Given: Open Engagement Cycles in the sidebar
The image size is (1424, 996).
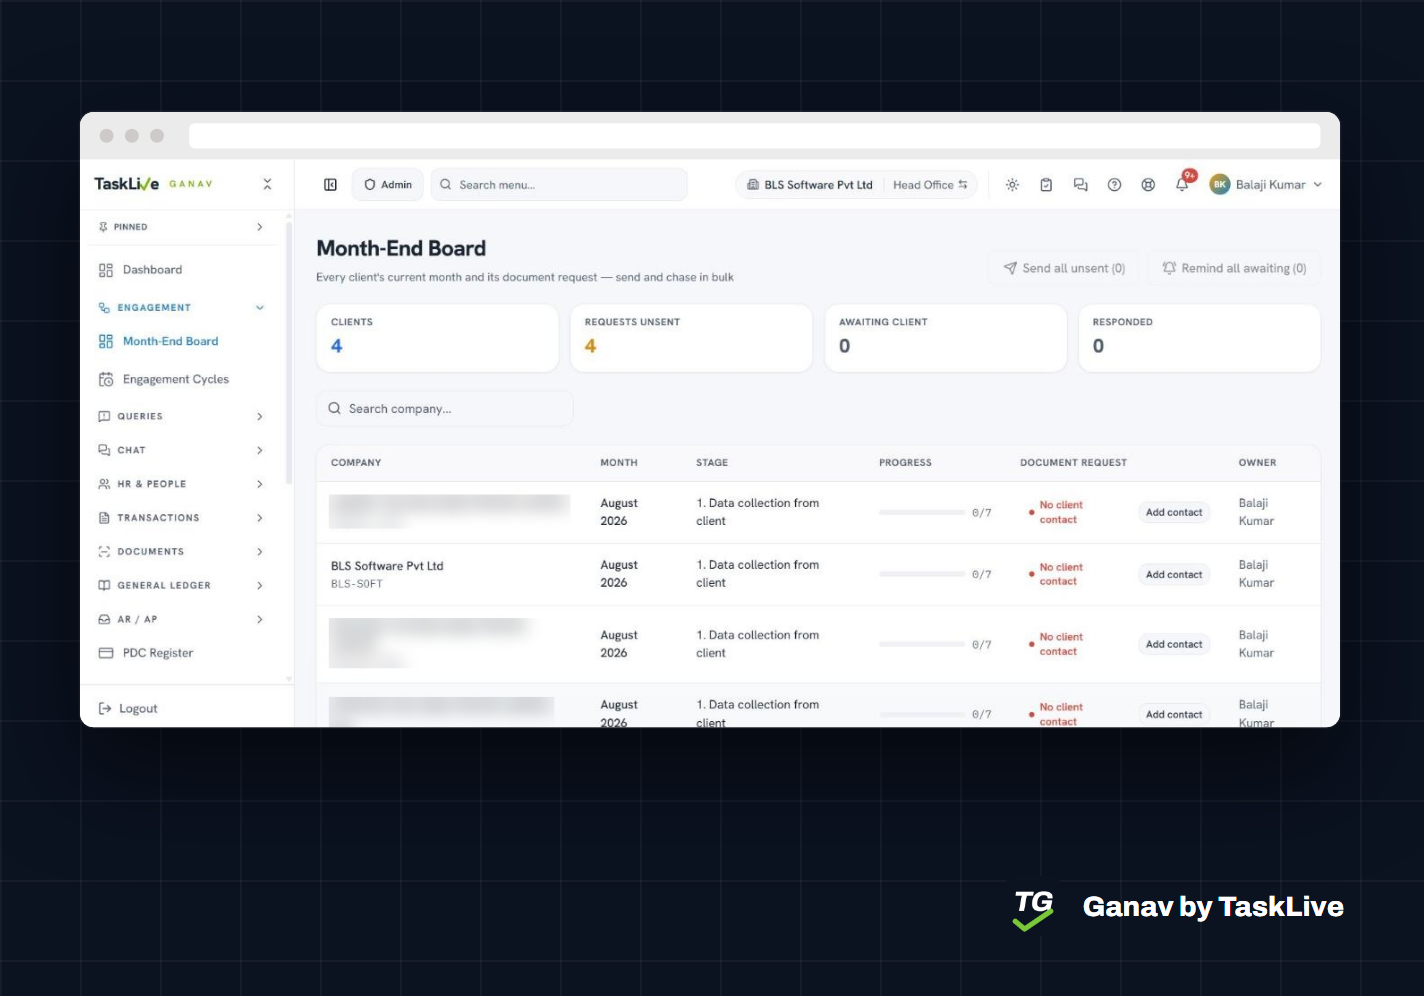Looking at the screenshot, I should (x=175, y=379).
